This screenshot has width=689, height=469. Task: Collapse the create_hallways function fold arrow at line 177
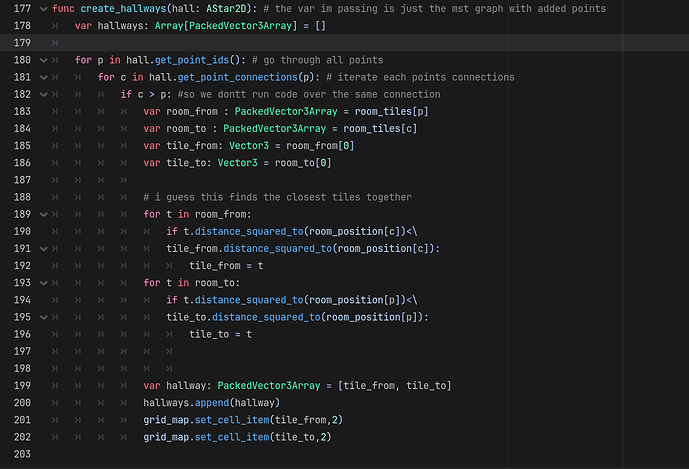(x=44, y=9)
